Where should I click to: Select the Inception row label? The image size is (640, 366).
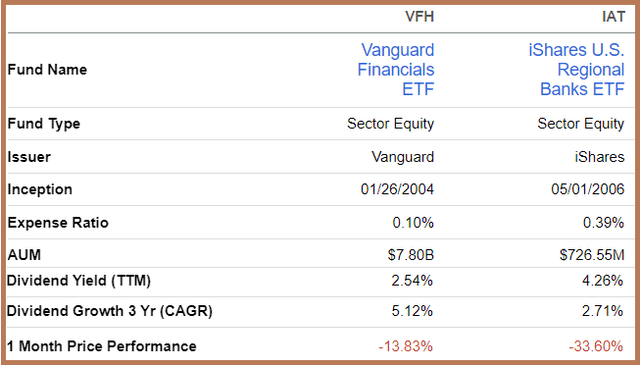(40, 189)
